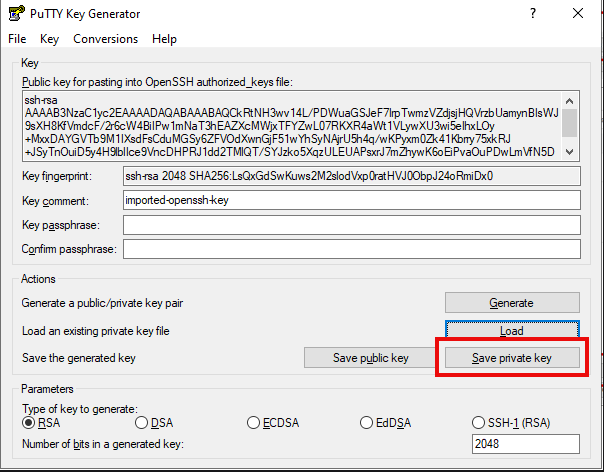The width and height of the screenshot is (604, 472).
Task: Click the Key passphrase field
Action: tap(352, 225)
